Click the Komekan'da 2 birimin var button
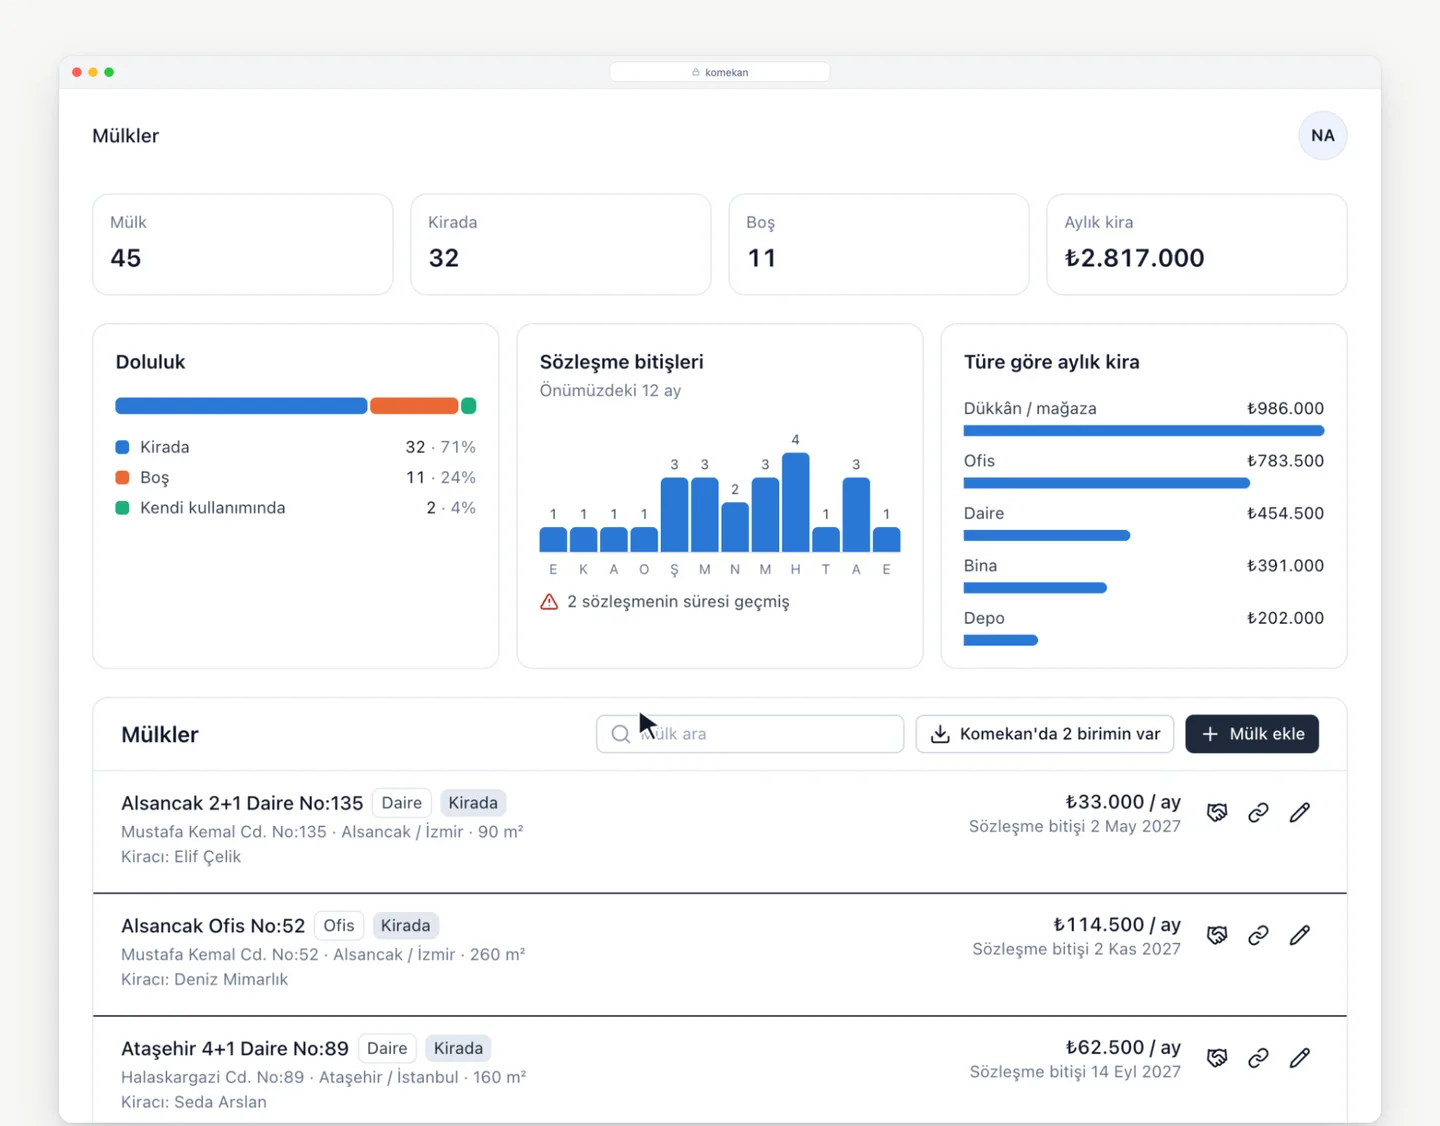The width and height of the screenshot is (1440, 1126). [1045, 734]
